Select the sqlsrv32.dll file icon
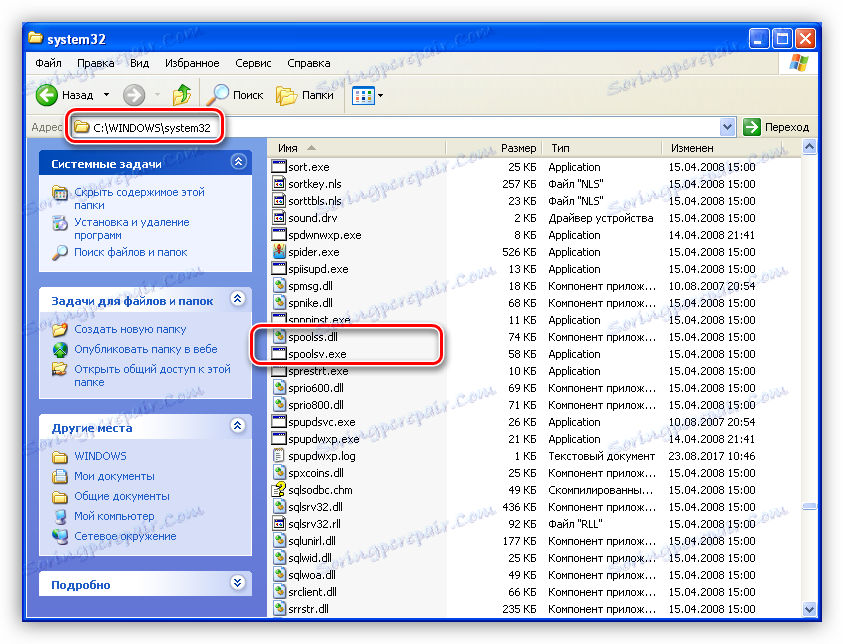This screenshot has width=844, height=644. [279, 507]
